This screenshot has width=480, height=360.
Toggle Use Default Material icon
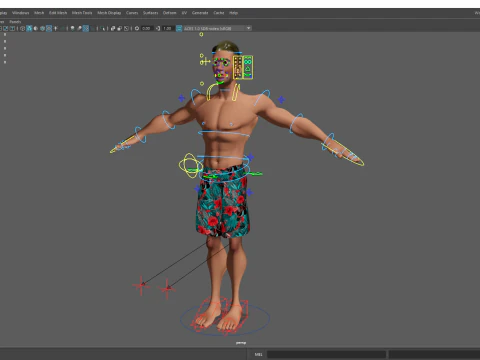coord(36,28)
